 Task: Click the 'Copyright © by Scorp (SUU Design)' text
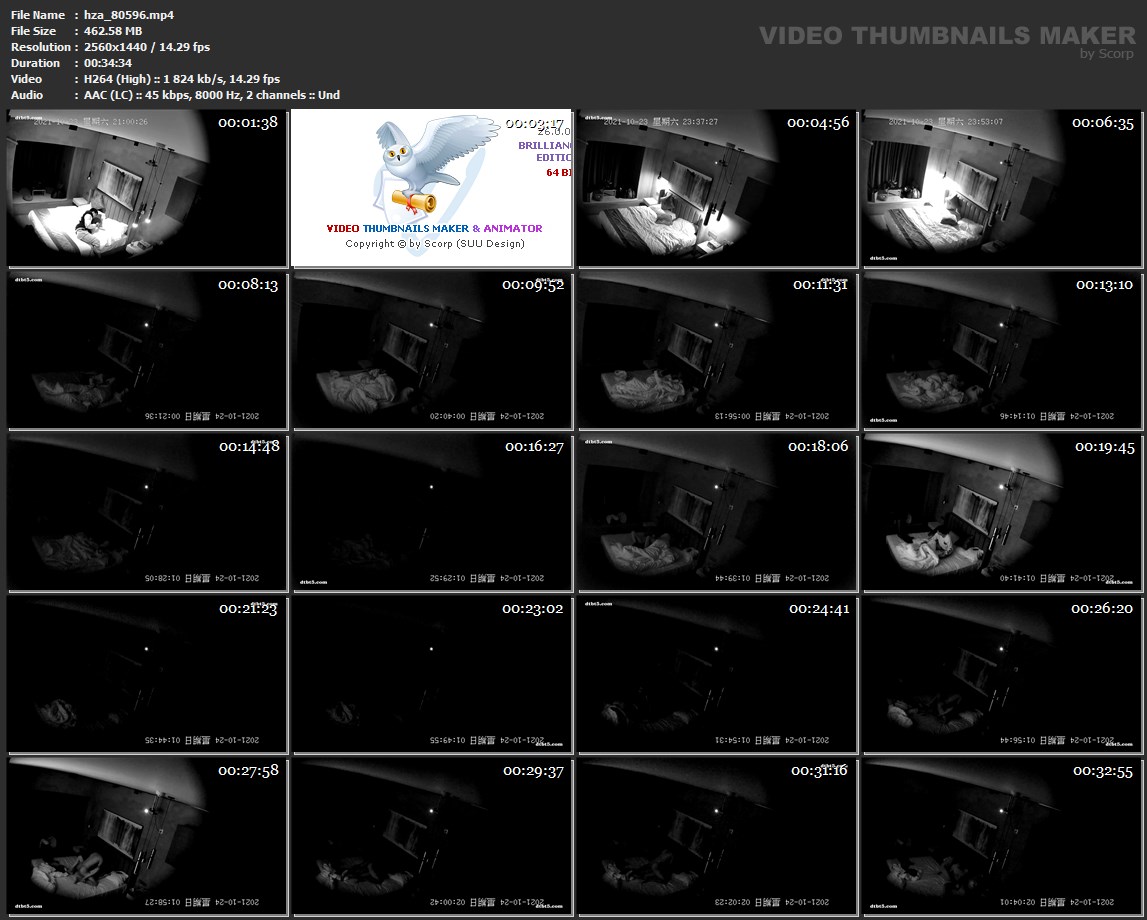point(434,243)
